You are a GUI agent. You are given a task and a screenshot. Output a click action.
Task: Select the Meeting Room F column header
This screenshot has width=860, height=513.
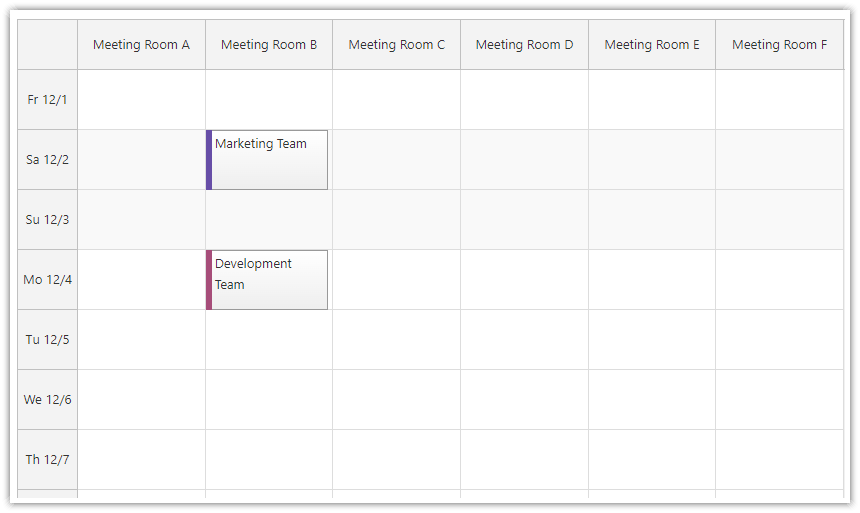coord(779,44)
